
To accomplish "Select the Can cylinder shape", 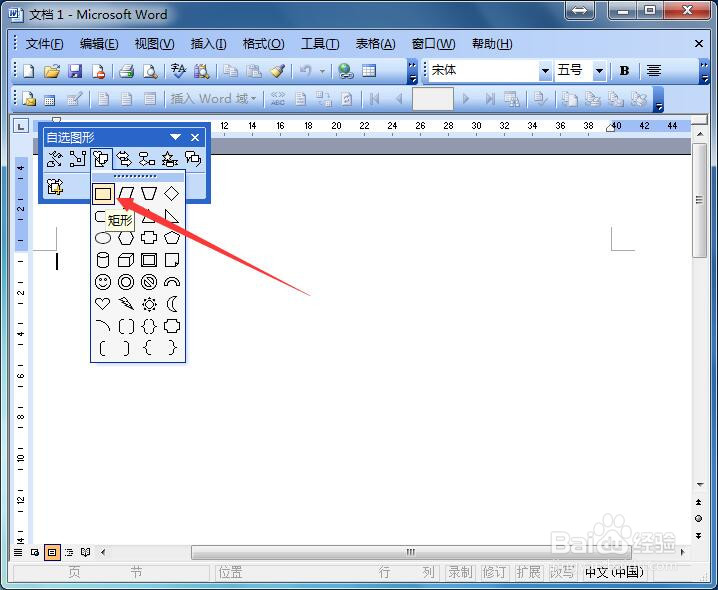I will coord(103,260).
